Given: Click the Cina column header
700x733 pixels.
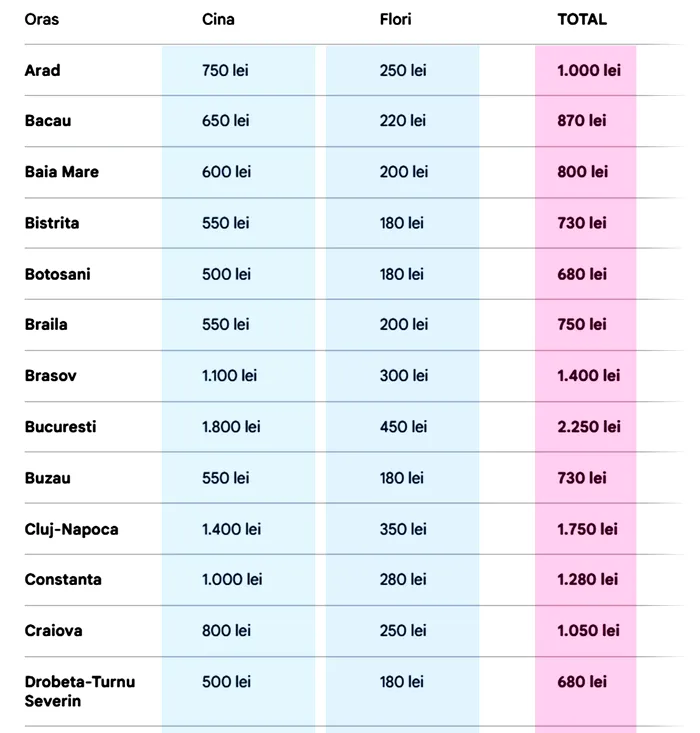Looking at the screenshot, I should click(218, 19).
